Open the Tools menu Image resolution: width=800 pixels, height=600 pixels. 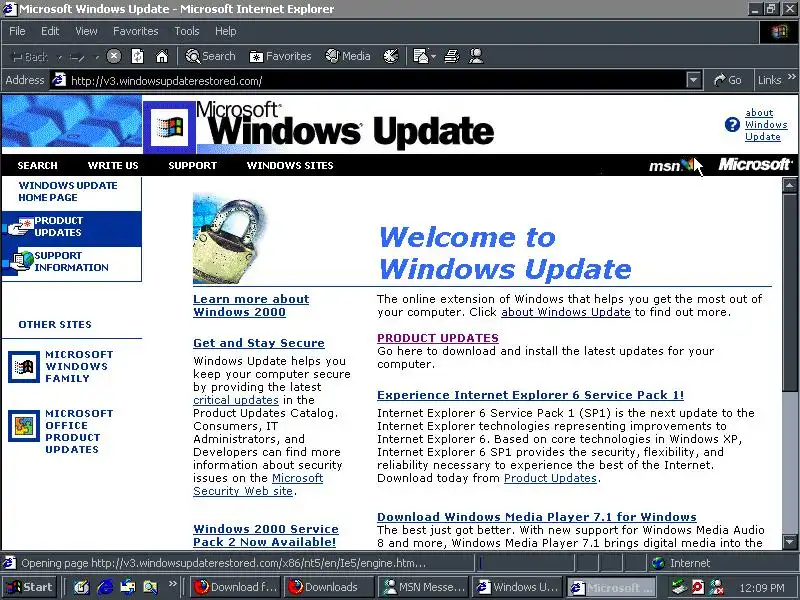click(x=187, y=31)
